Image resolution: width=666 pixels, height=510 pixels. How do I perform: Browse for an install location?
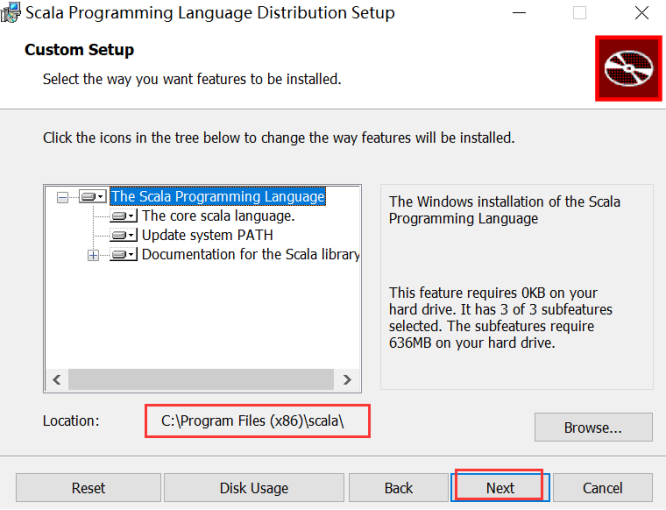[593, 427]
